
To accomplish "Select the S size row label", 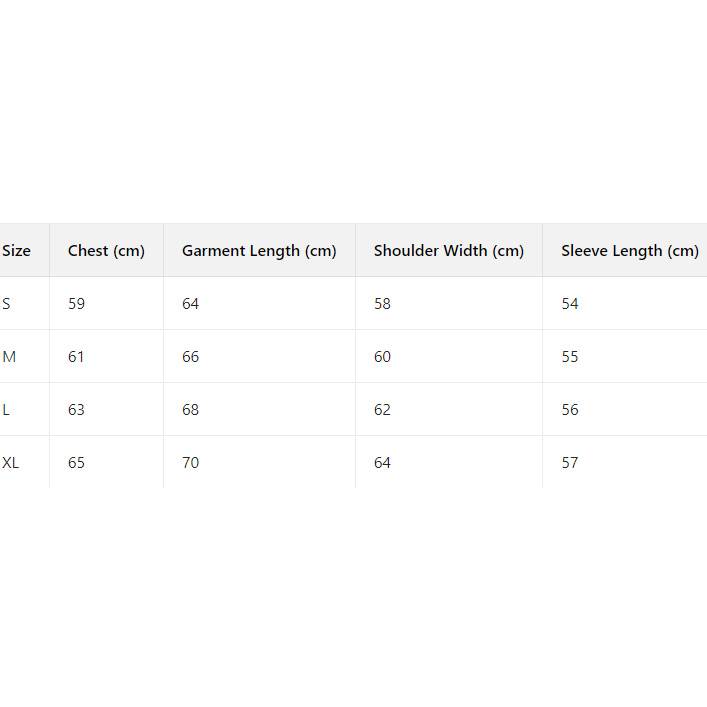I will click(x=7, y=304).
